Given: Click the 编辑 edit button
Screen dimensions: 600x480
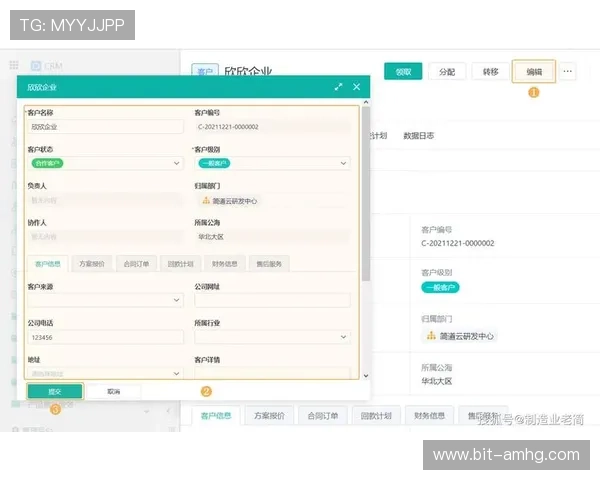Looking at the screenshot, I should coord(534,72).
